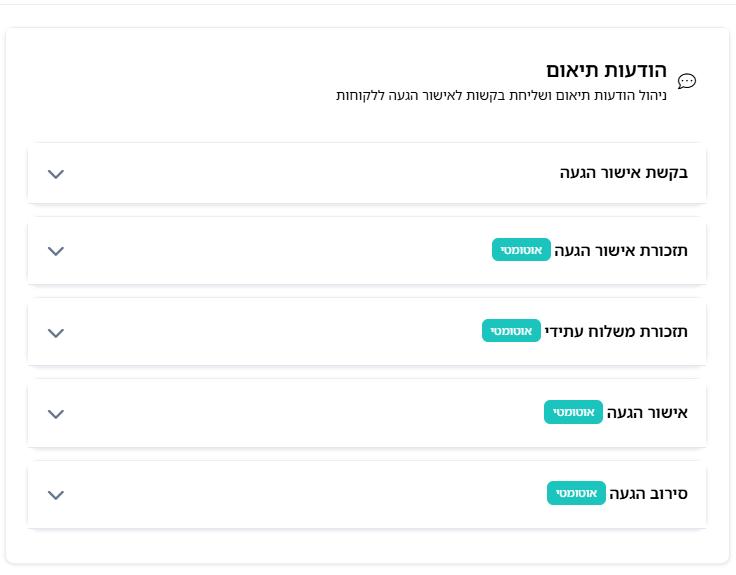Open the תזכורת משלוח עתידי chevron arrow
The height and width of the screenshot is (575, 736).
point(56,332)
